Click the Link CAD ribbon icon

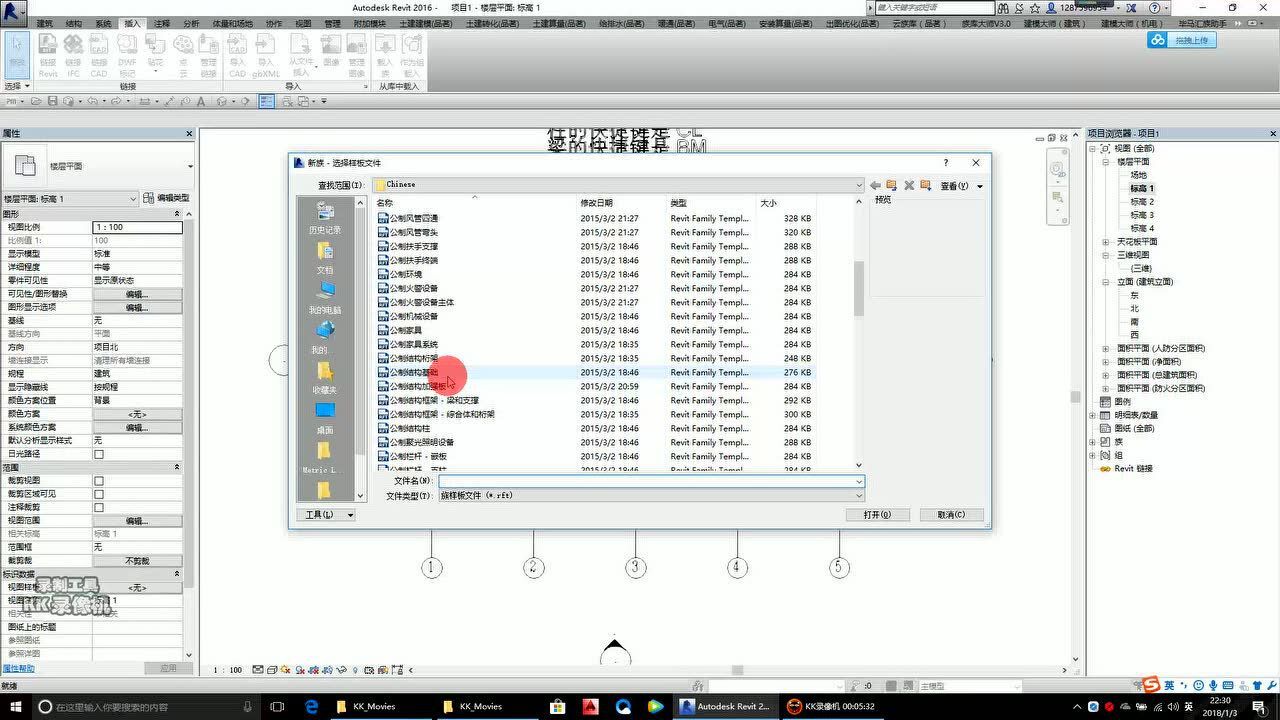pyautogui.click(x=99, y=53)
